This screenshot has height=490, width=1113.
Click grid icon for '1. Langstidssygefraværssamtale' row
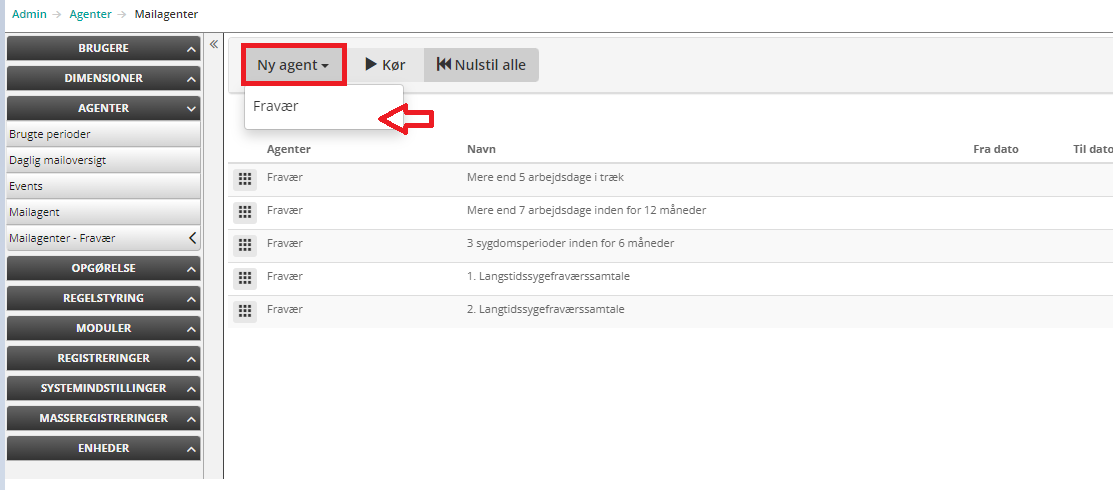pos(243,278)
